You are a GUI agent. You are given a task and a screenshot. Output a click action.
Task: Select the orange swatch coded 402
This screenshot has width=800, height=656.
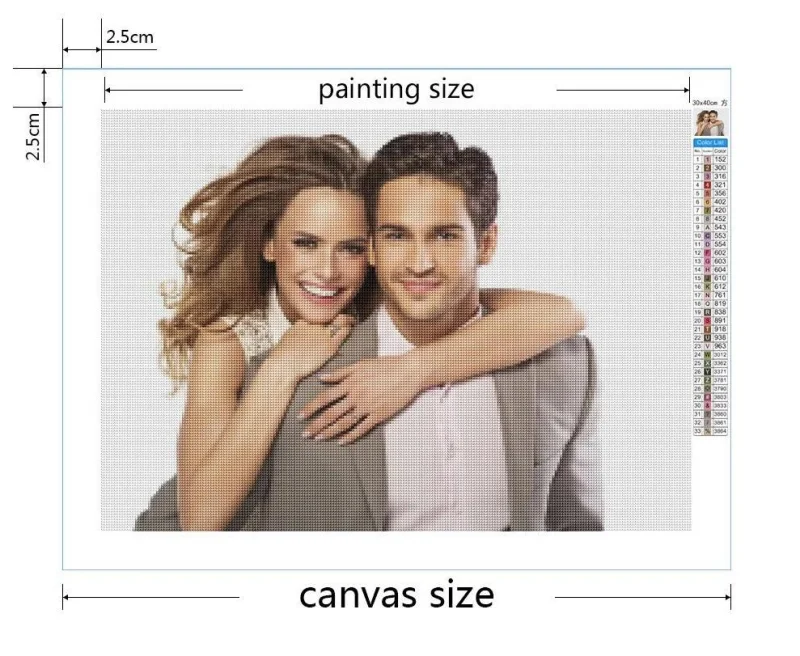708,202
